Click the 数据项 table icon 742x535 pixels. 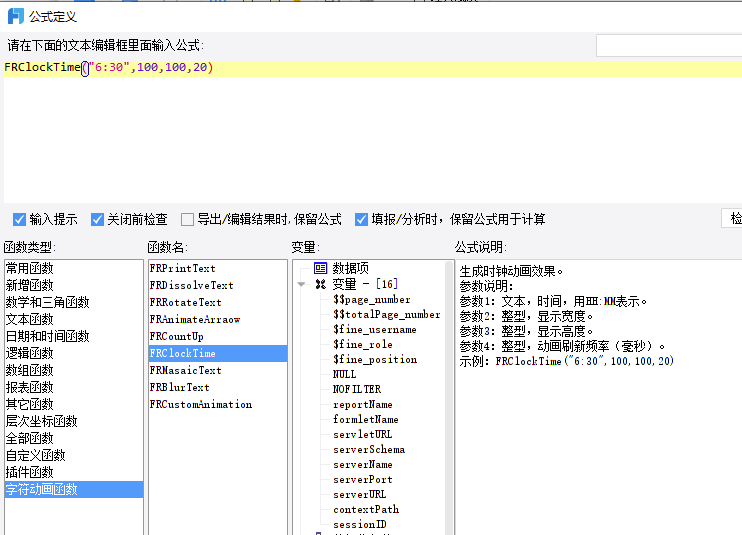tap(320, 268)
